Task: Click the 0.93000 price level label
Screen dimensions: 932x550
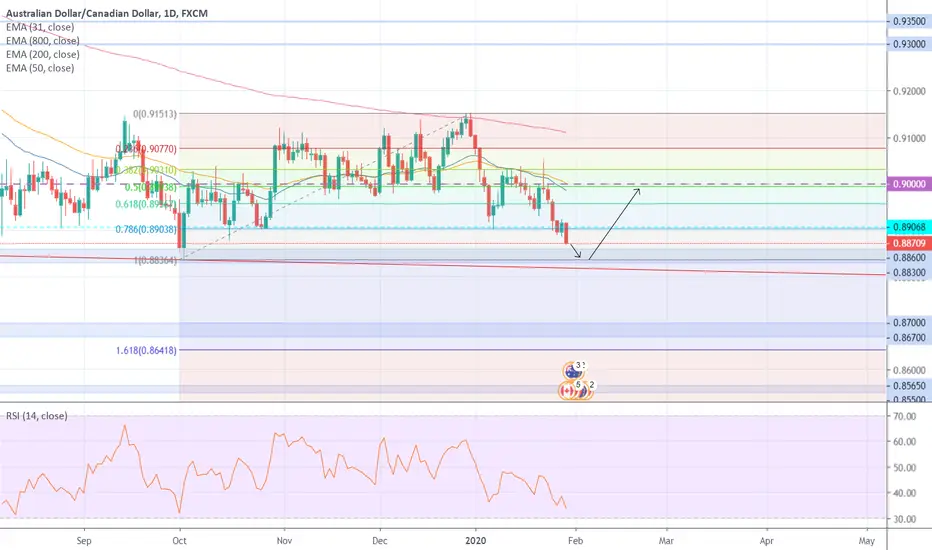Action: click(909, 44)
